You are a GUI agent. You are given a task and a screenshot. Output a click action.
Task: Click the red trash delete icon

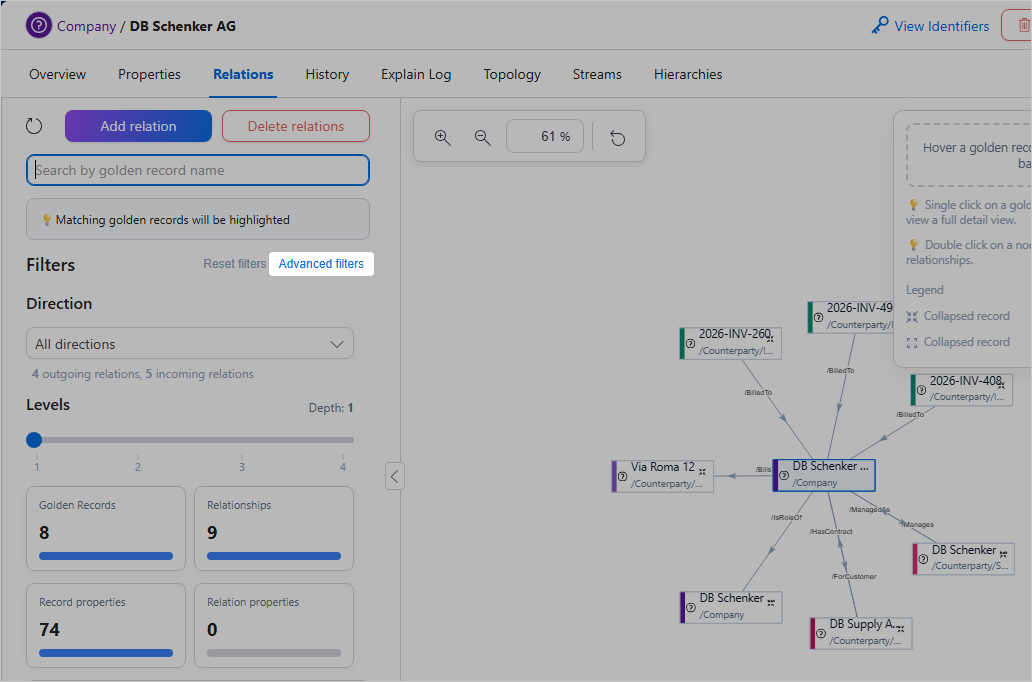click(1022, 26)
